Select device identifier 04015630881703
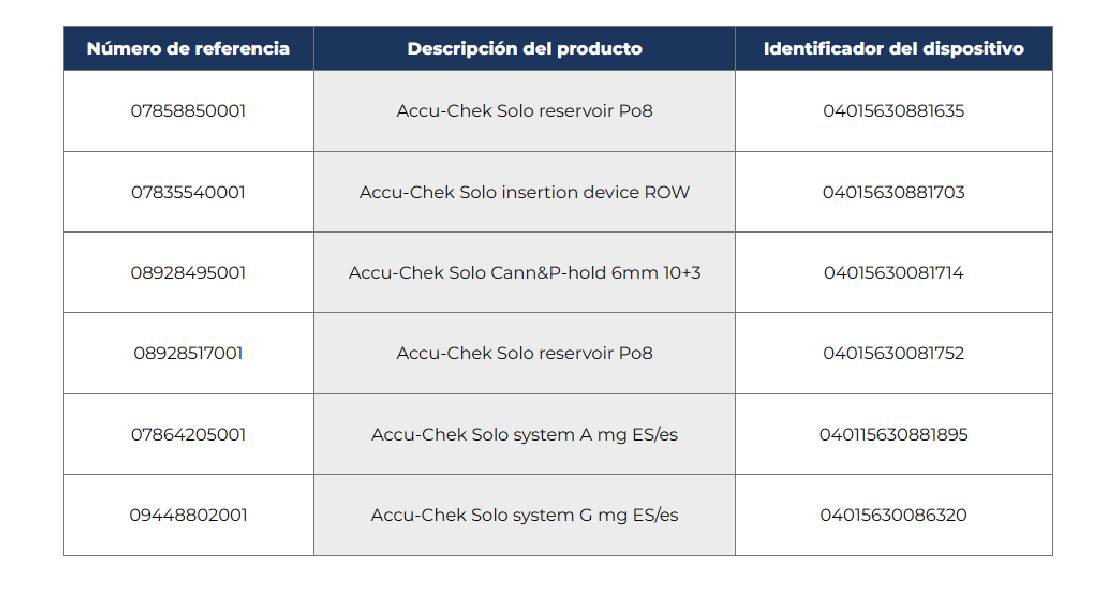Screen dimensions: 1110x600 pyautogui.click(x=893, y=192)
